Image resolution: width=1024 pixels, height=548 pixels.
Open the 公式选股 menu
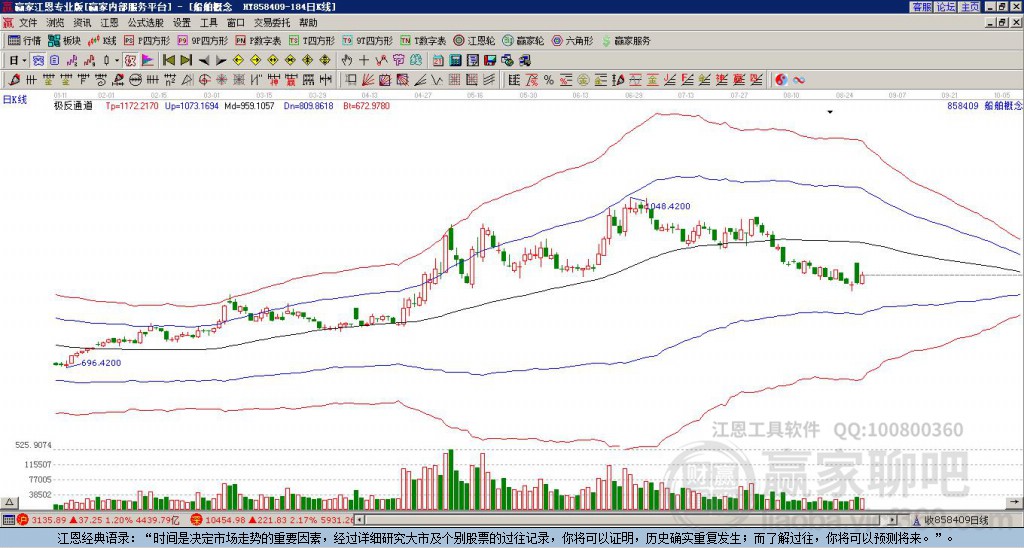point(146,23)
